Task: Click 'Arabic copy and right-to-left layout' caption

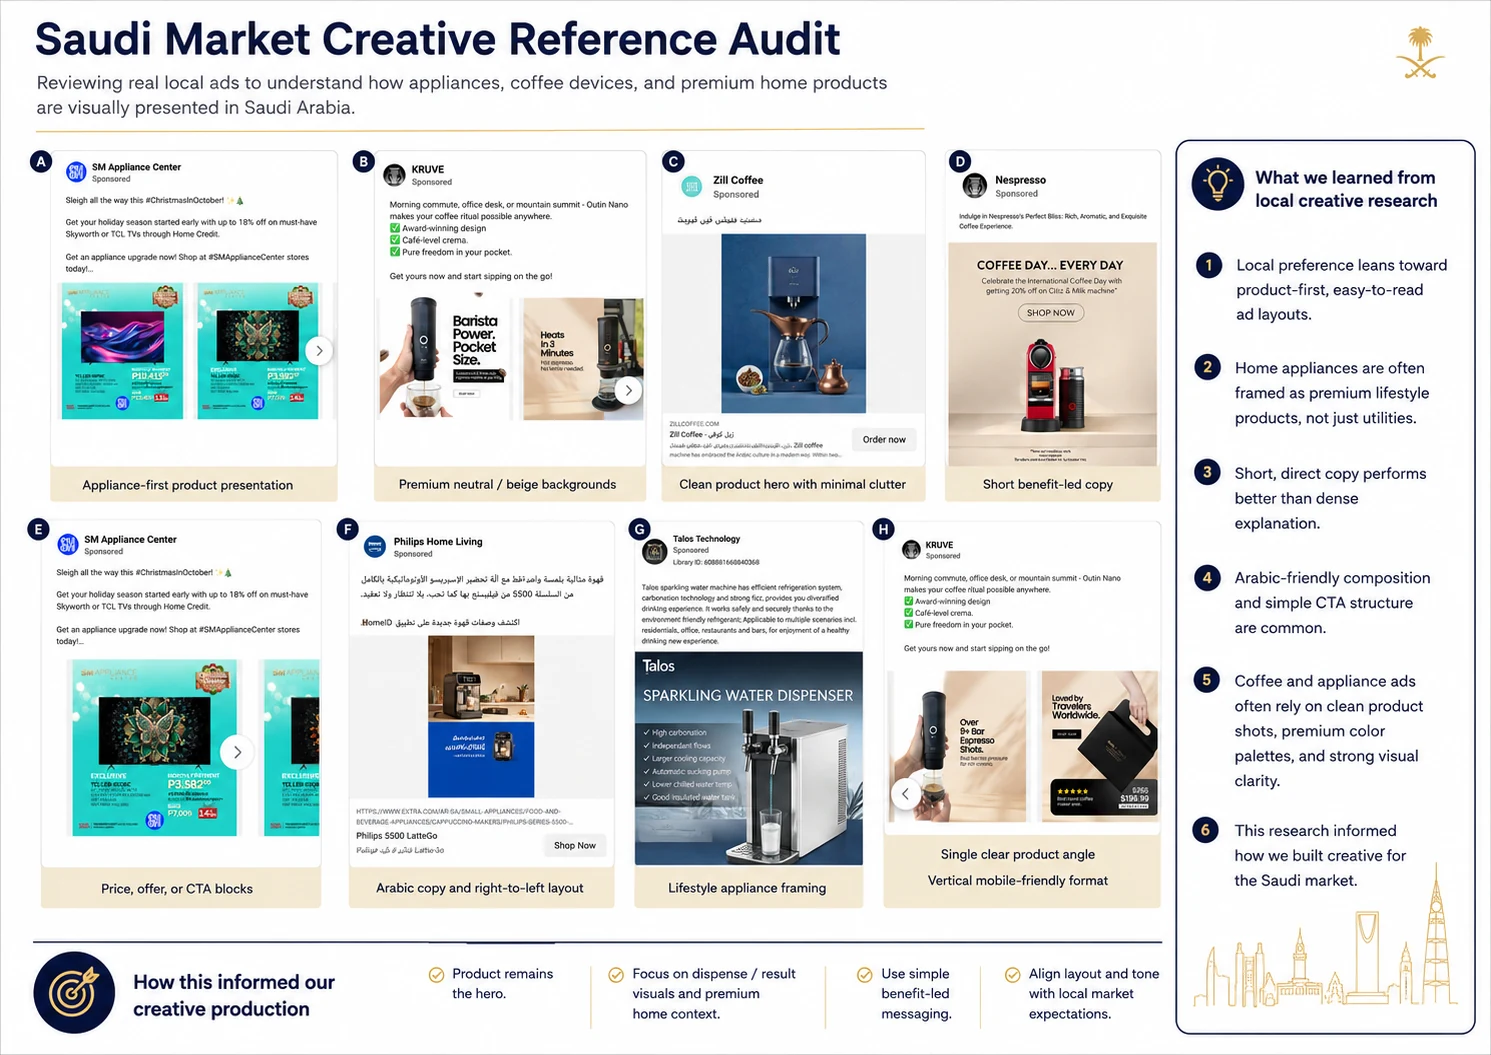Action: (480, 887)
